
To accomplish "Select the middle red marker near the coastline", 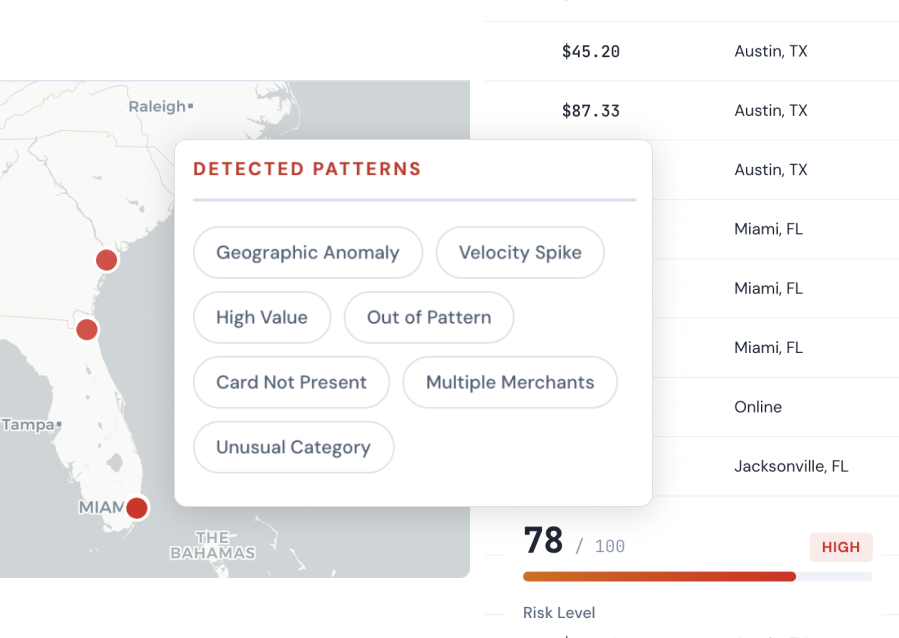I will tap(86, 329).
